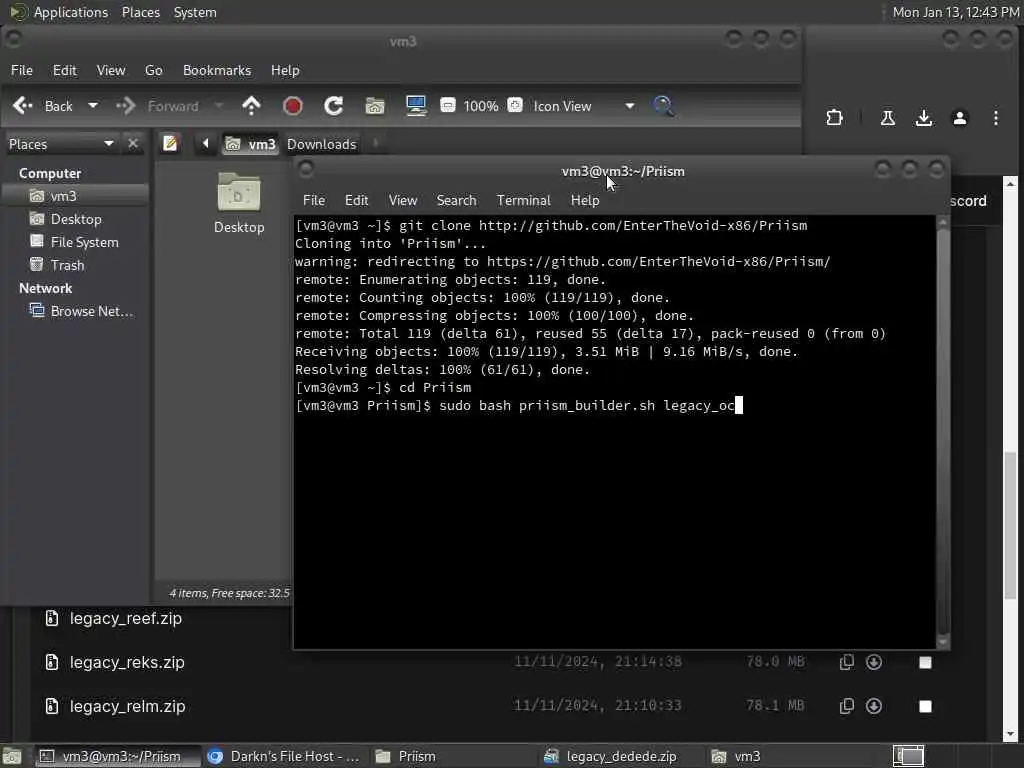
Task: Toggle checkbox for legacy_reks.zip
Action: (x=925, y=663)
